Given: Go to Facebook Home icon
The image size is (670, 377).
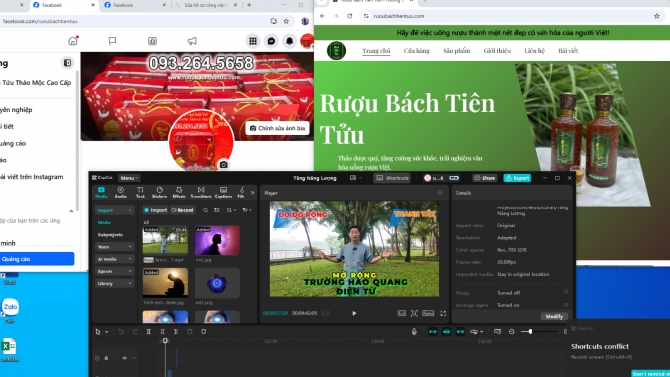Looking at the screenshot, I should coord(73,41).
